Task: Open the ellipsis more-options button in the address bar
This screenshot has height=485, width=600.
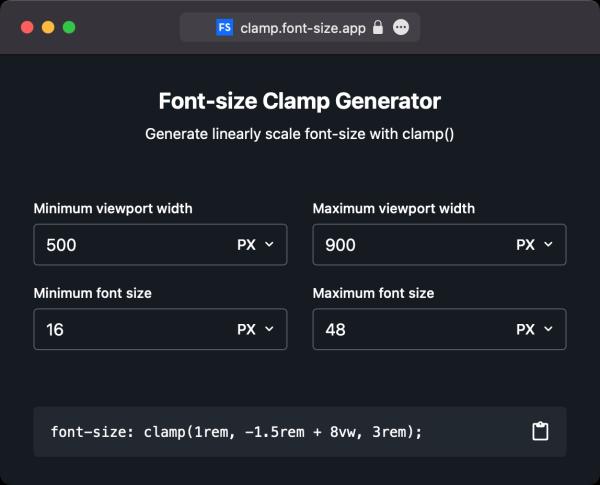Action: tap(401, 28)
